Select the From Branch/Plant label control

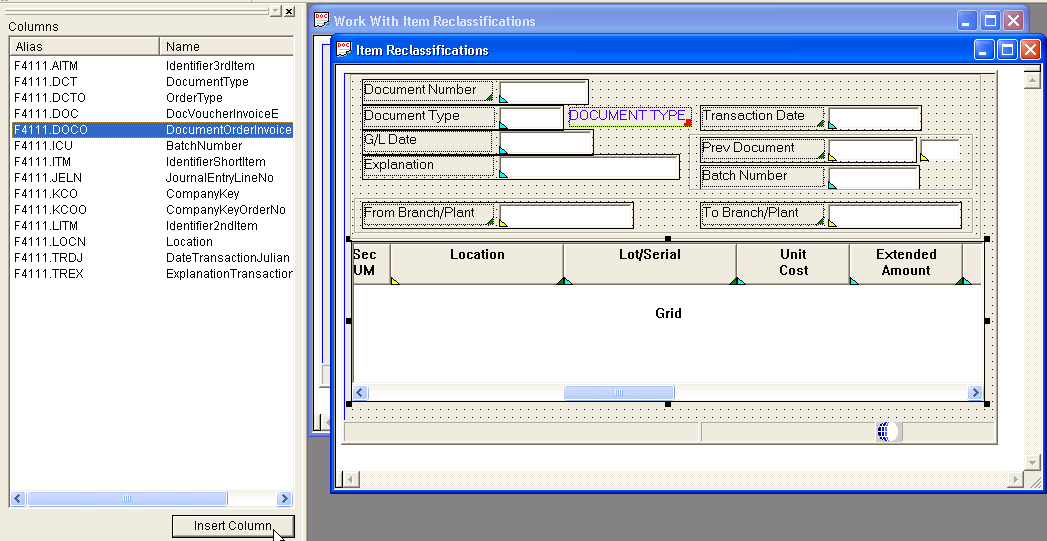(x=427, y=213)
